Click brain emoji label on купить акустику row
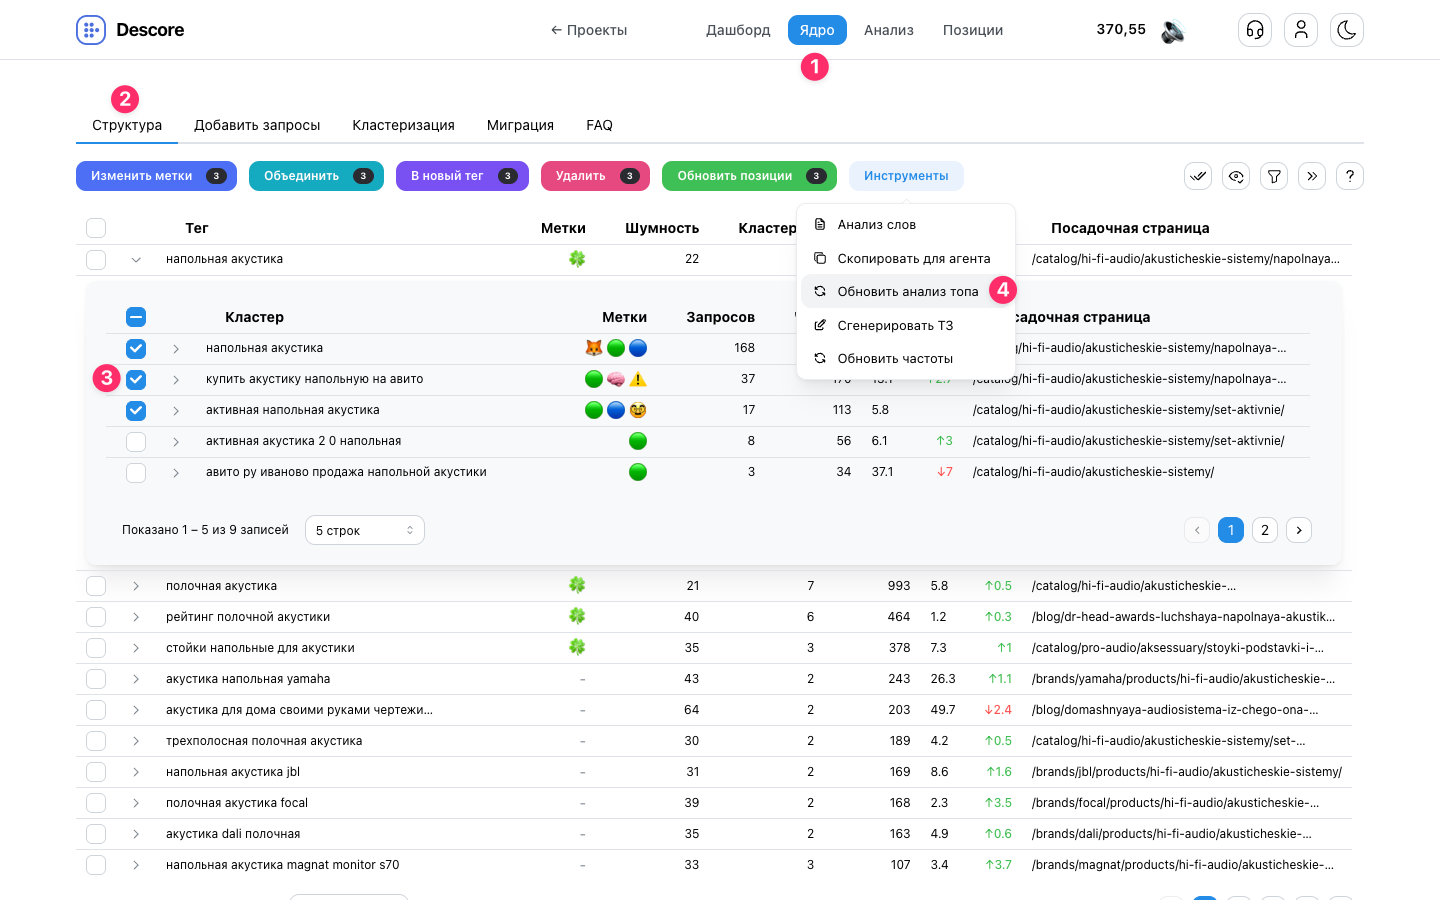 coord(616,379)
